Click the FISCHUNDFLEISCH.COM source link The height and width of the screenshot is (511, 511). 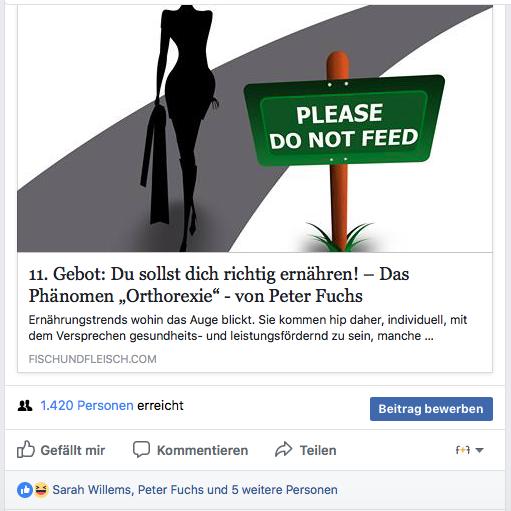(92, 359)
